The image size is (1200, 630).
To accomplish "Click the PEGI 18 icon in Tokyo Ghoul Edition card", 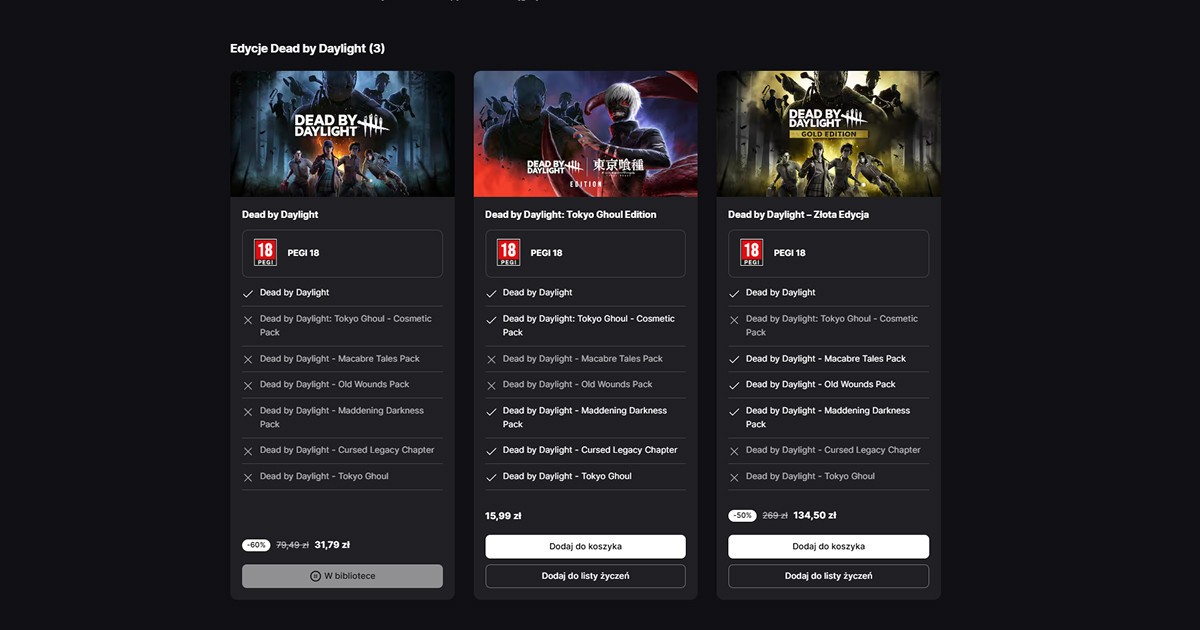I will 508,253.
